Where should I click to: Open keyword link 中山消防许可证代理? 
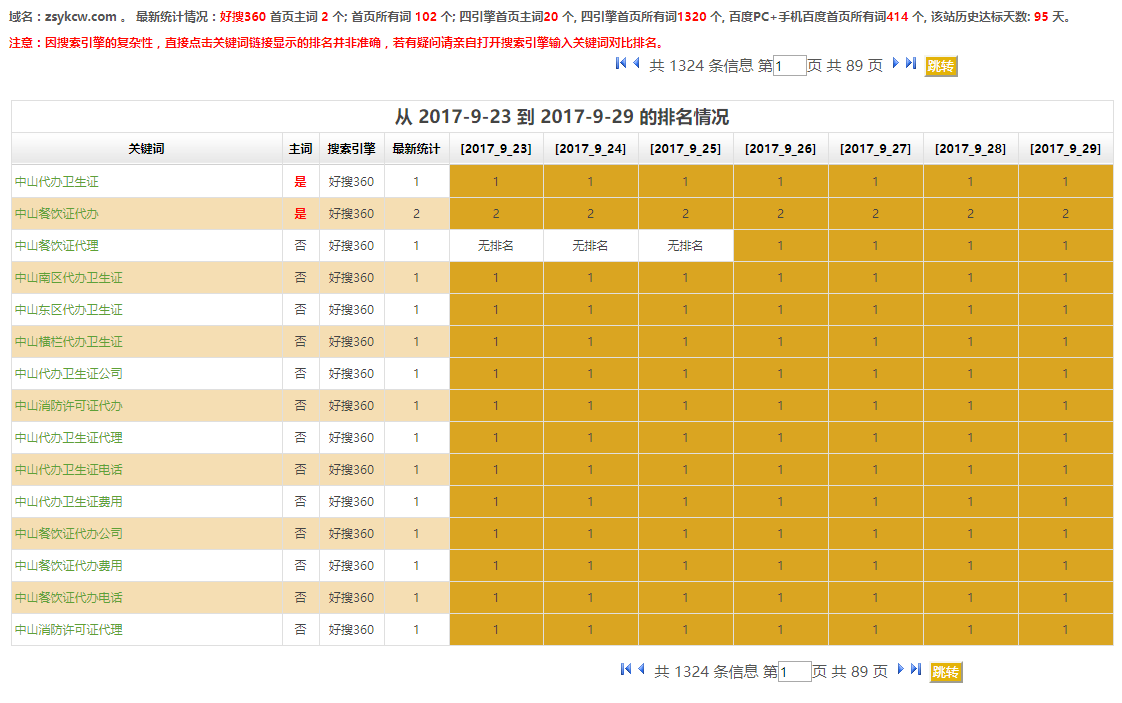pos(69,630)
